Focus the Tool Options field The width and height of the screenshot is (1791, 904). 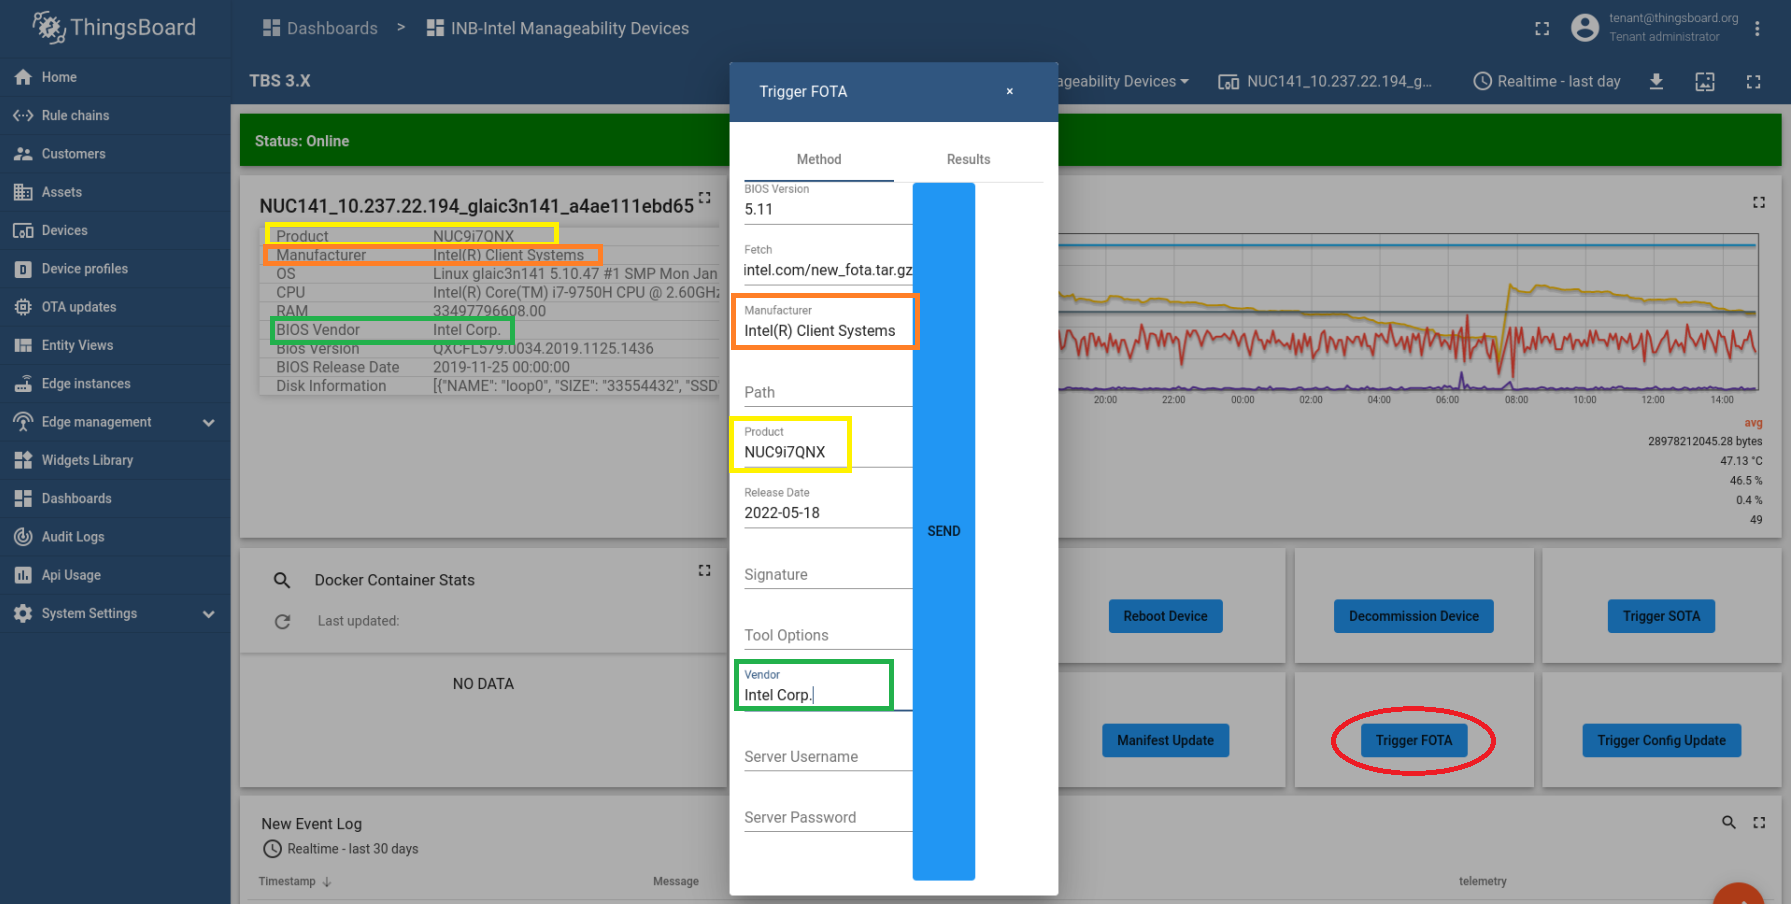point(828,635)
